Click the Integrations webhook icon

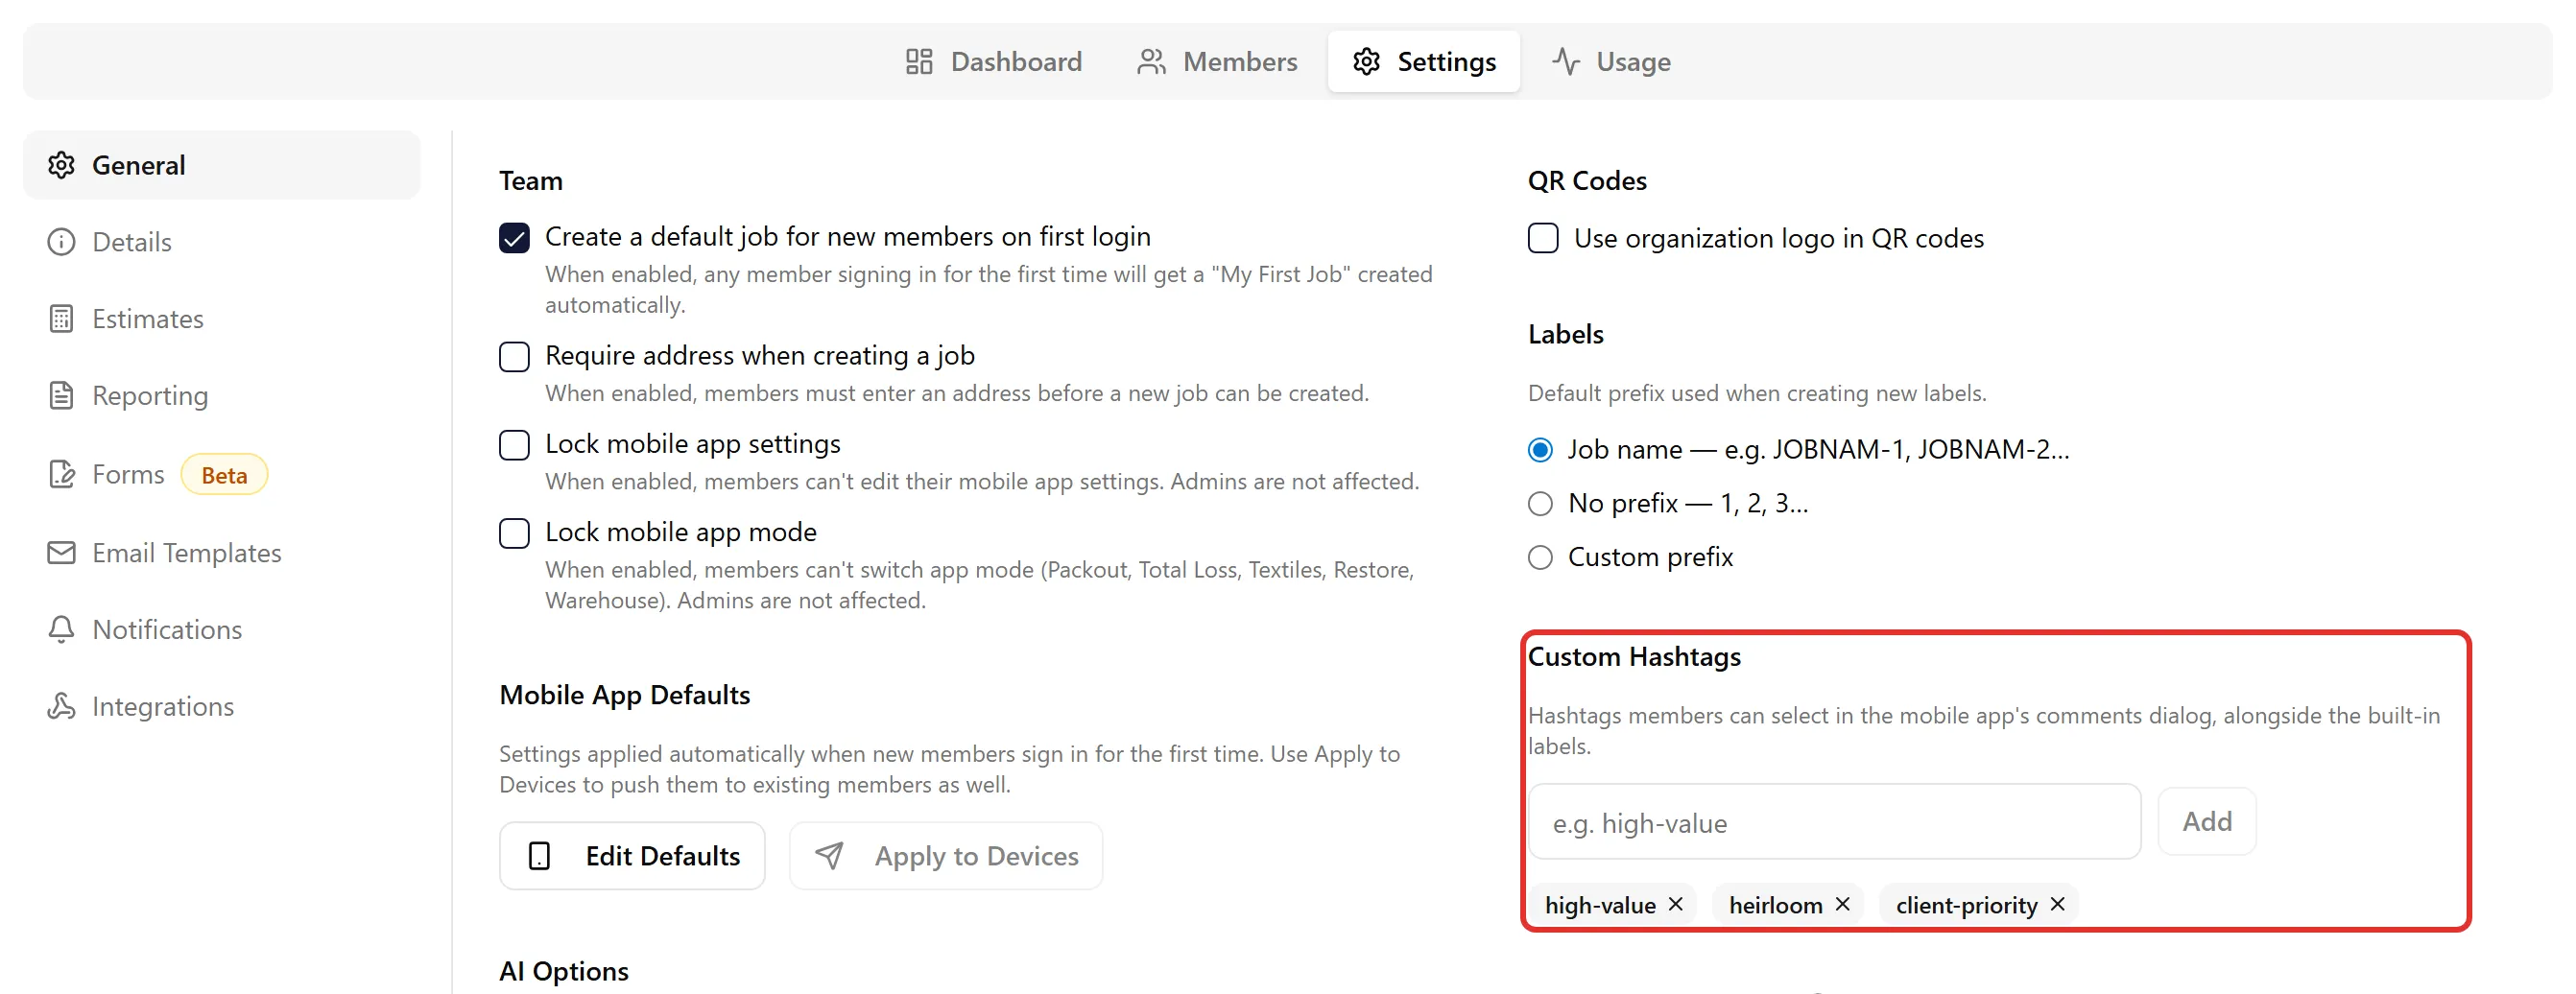(x=62, y=706)
